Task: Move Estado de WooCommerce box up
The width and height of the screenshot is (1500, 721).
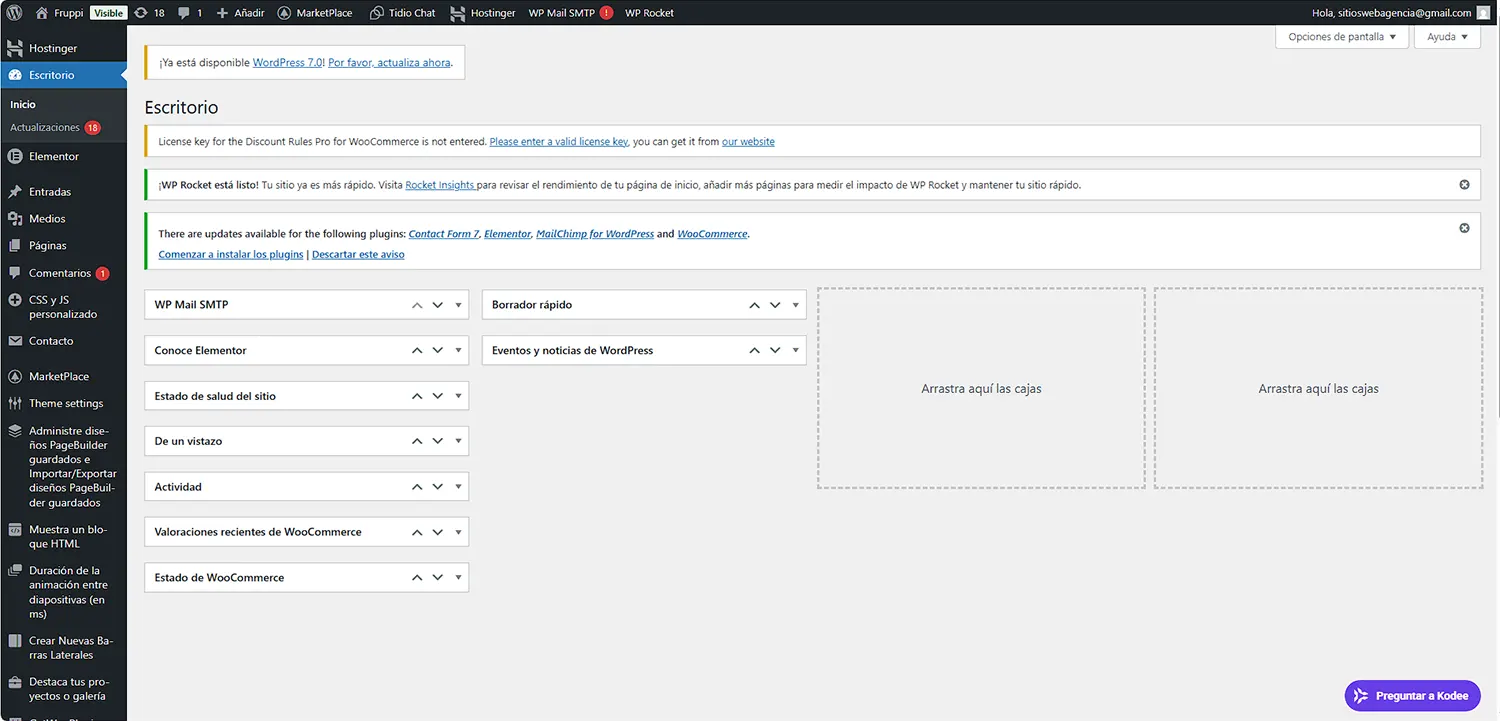Action: [417, 578]
